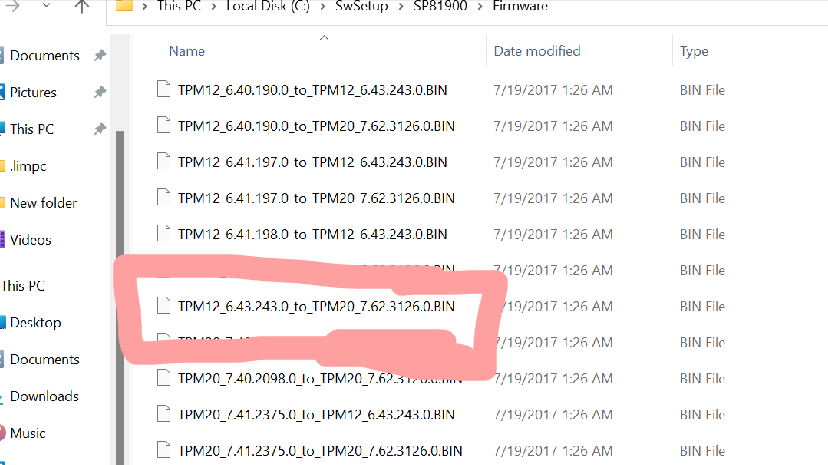Select file TPM12_6.40.190.0_to_TPM12_6.43.243.0.BIN
This screenshot has width=828, height=465.
[x=312, y=90]
